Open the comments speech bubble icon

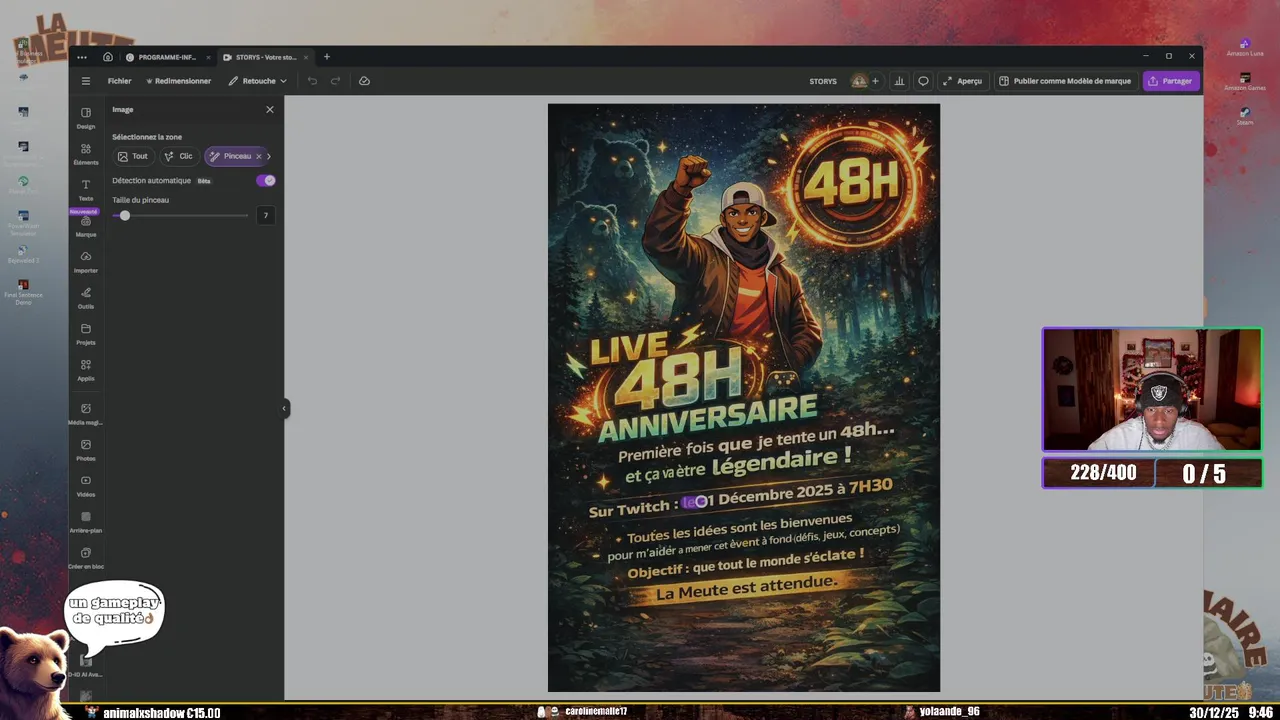click(x=923, y=81)
